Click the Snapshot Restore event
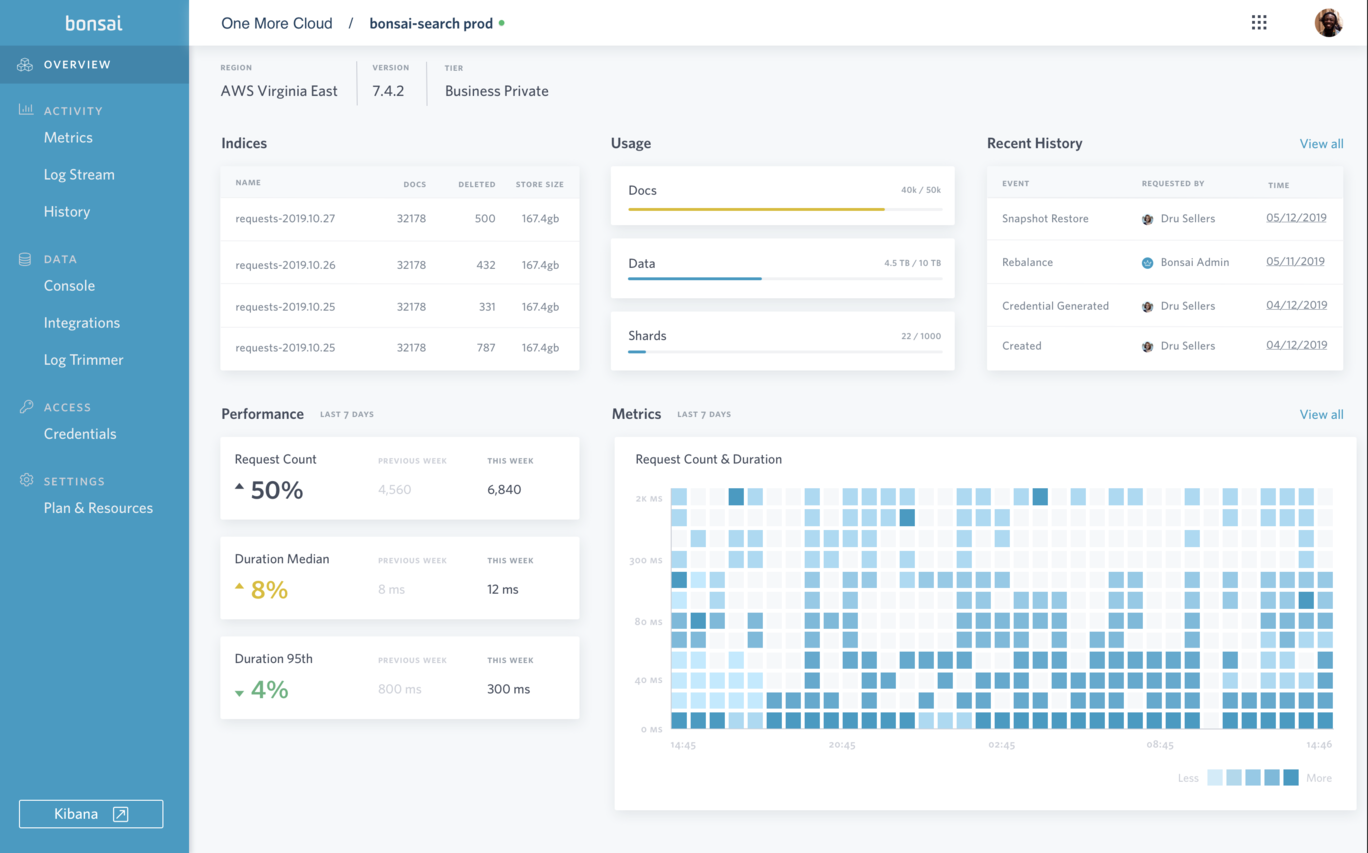This screenshot has width=1368, height=853. pos(1045,219)
